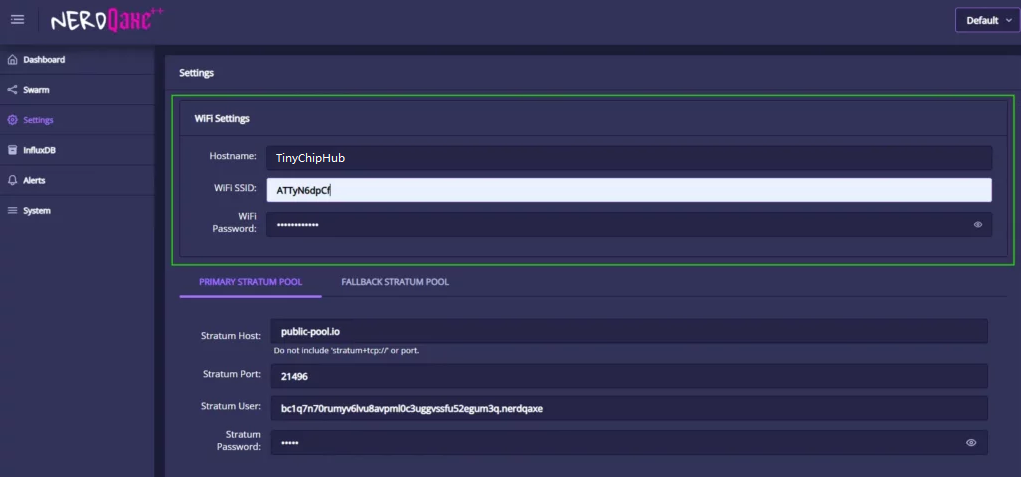Open Dashboard via the home icon
The height and width of the screenshot is (477, 1021).
[12, 60]
